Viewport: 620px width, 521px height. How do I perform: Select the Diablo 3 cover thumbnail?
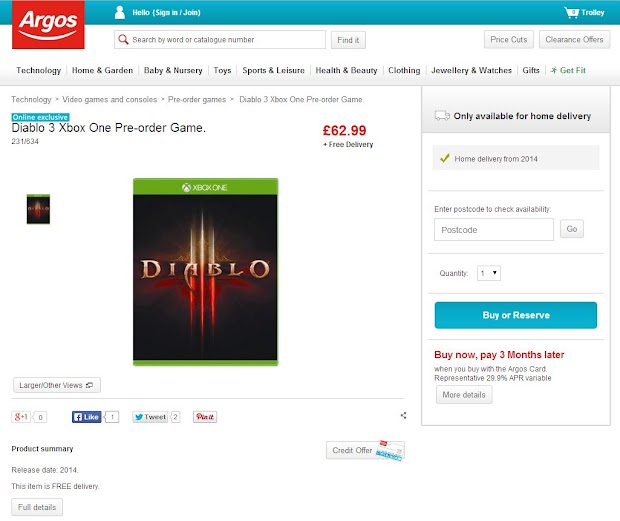(38, 209)
